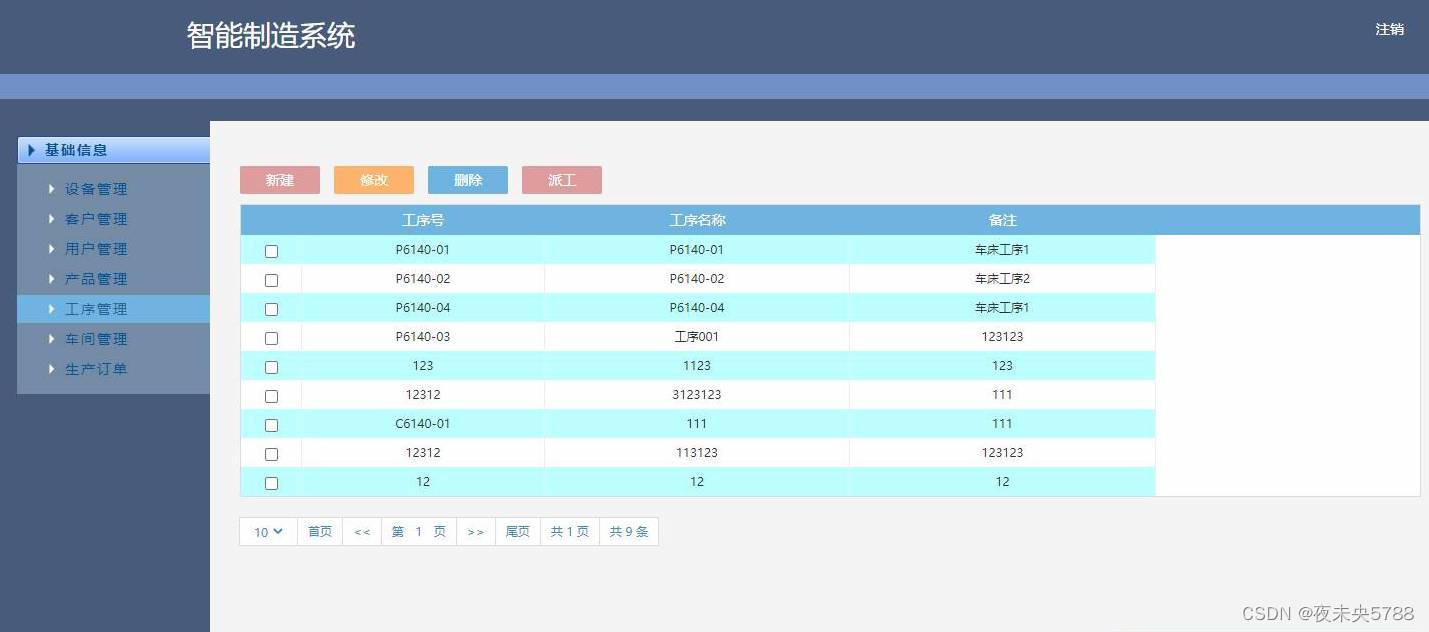
Task: Open 客户管理 in the sidebar
Action: tap(96, 219)
